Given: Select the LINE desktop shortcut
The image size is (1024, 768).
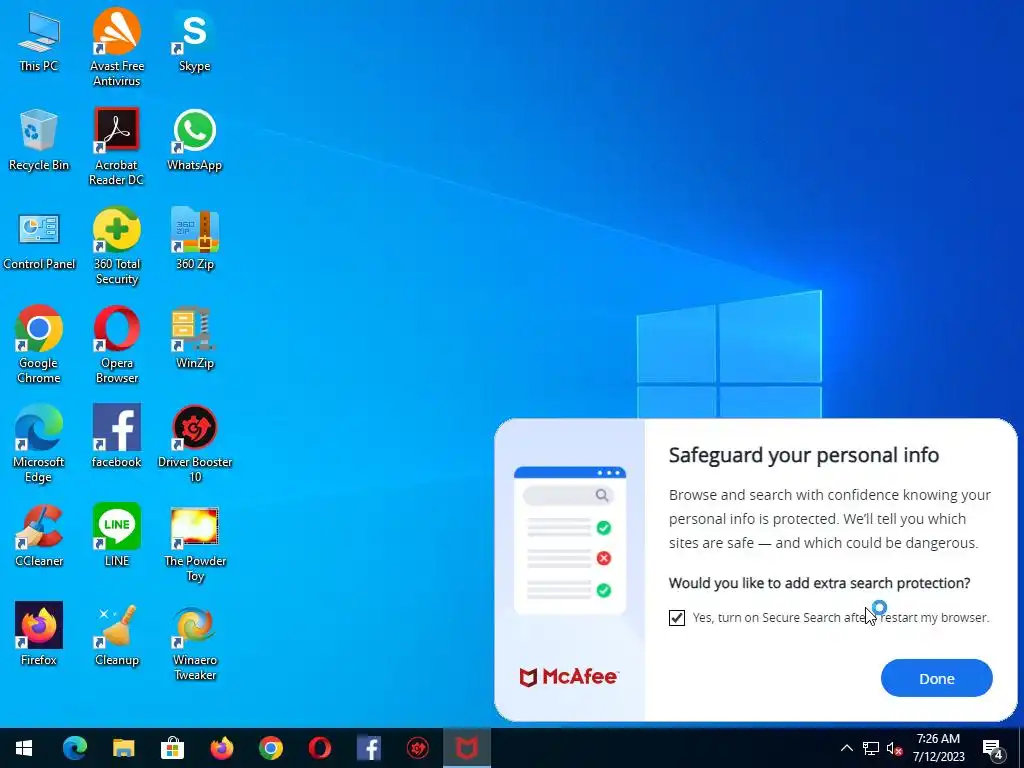Looking at the screenshot, I should click(x=116, y=536).
